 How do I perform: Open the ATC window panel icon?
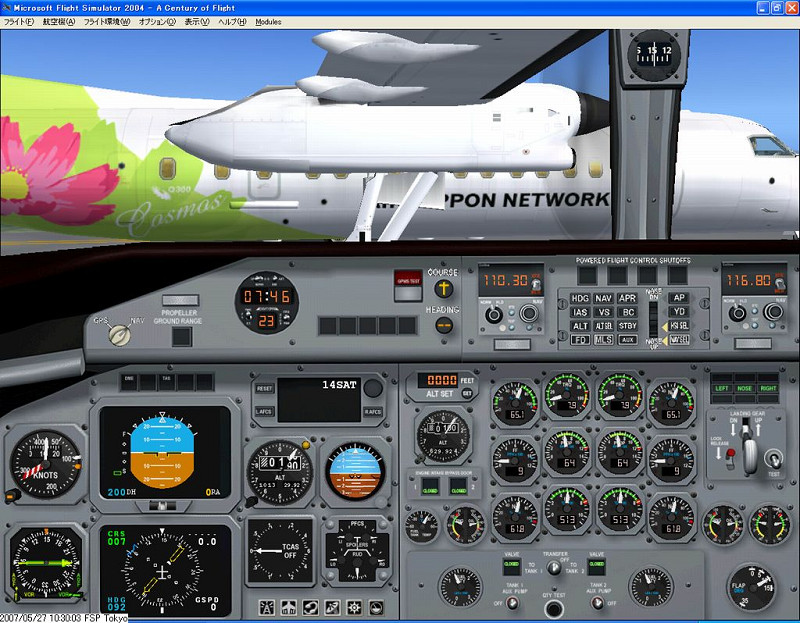pos(266,607)
